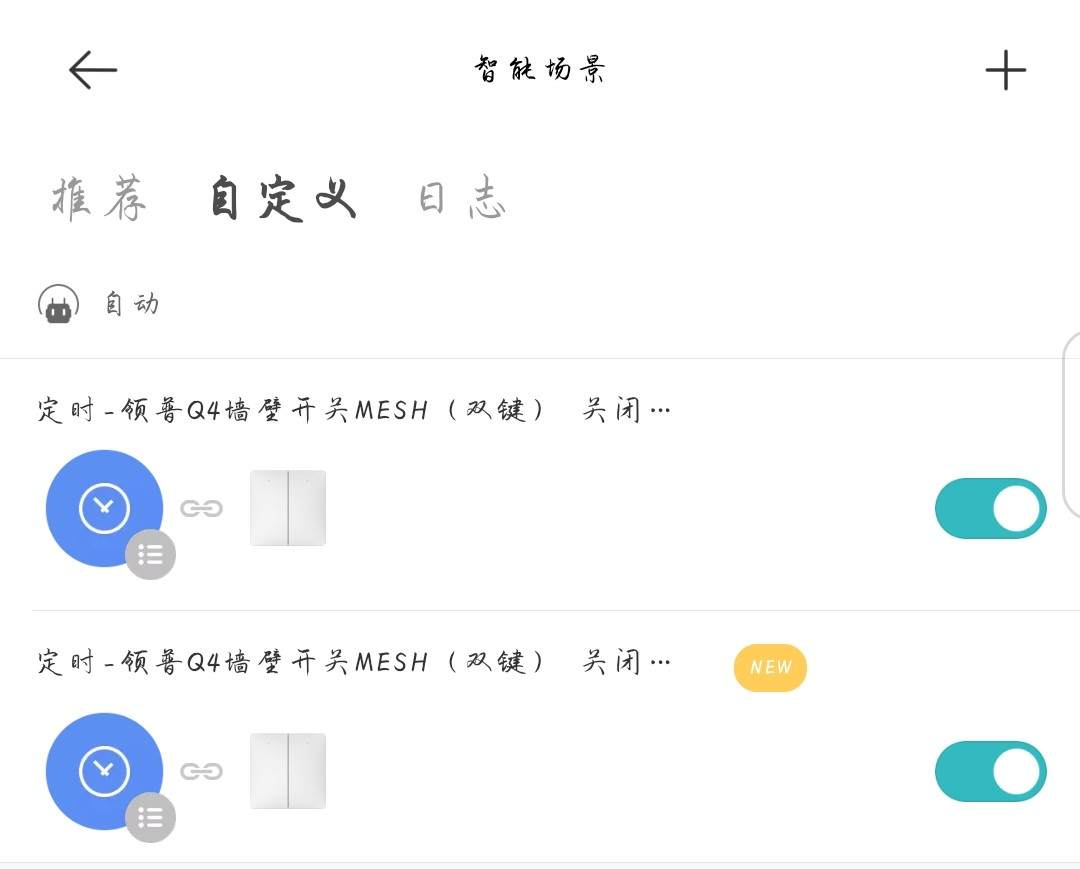Image resolution: width=1080 pixels, height=869 pixels.
Task: Open the first scene's blue timer clock icon
Action: (104, 508)
